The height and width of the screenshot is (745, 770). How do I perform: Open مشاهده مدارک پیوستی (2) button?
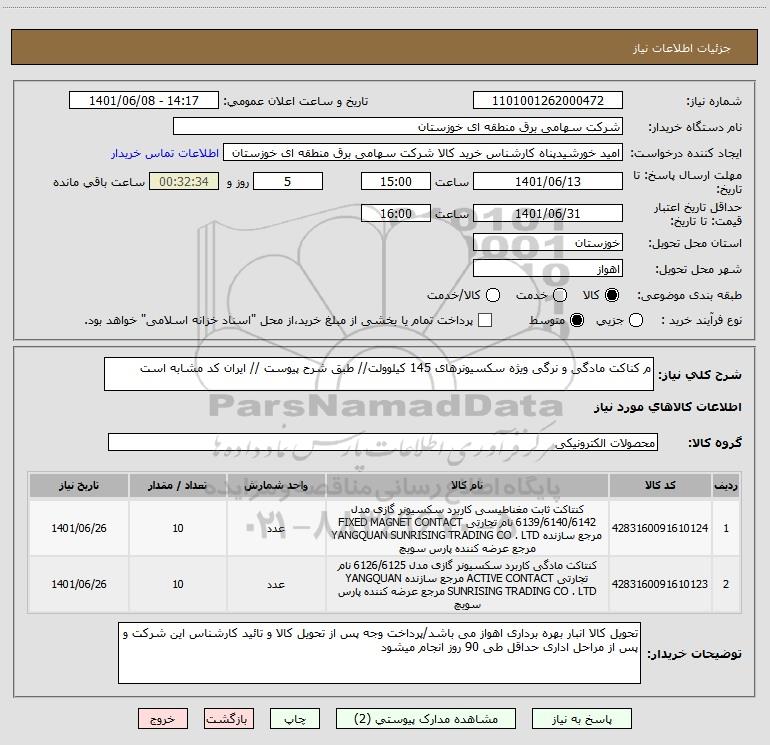[x=426, y=719]
